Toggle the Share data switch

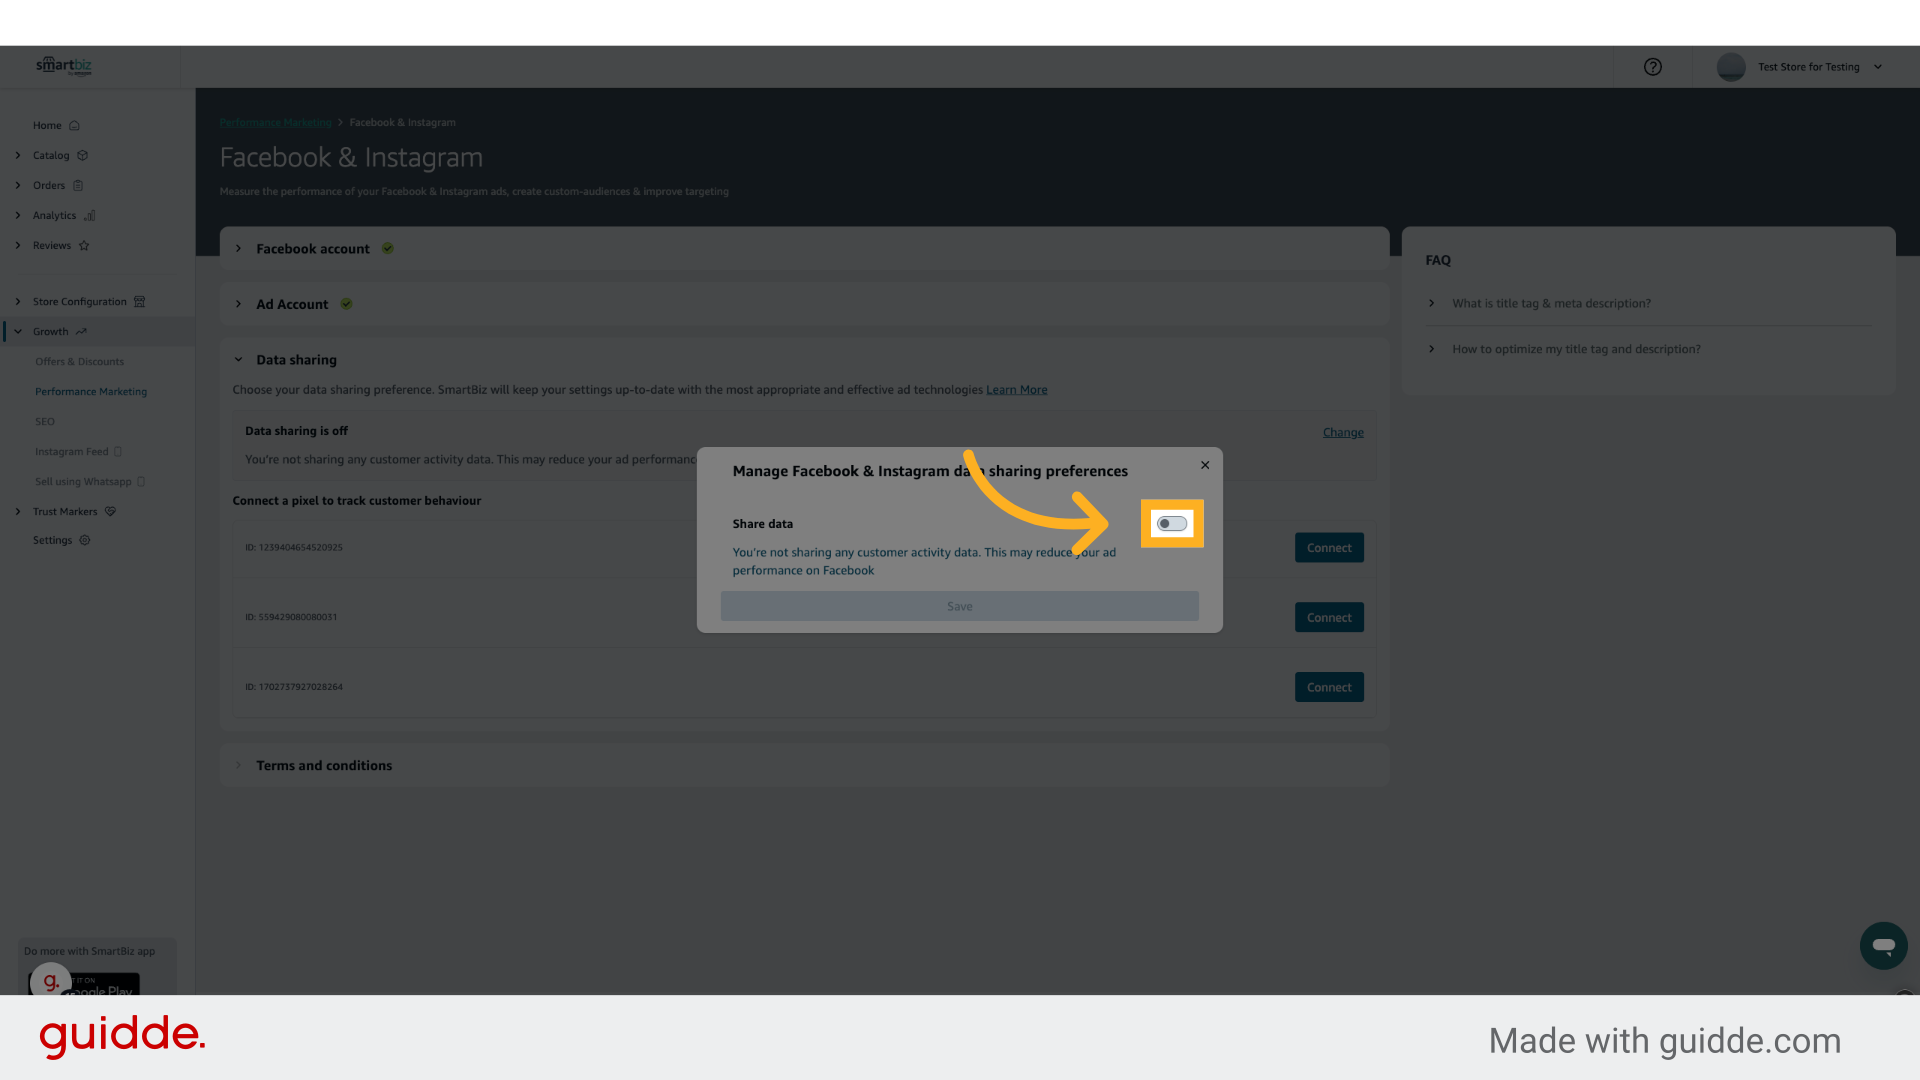(1172, 524)
